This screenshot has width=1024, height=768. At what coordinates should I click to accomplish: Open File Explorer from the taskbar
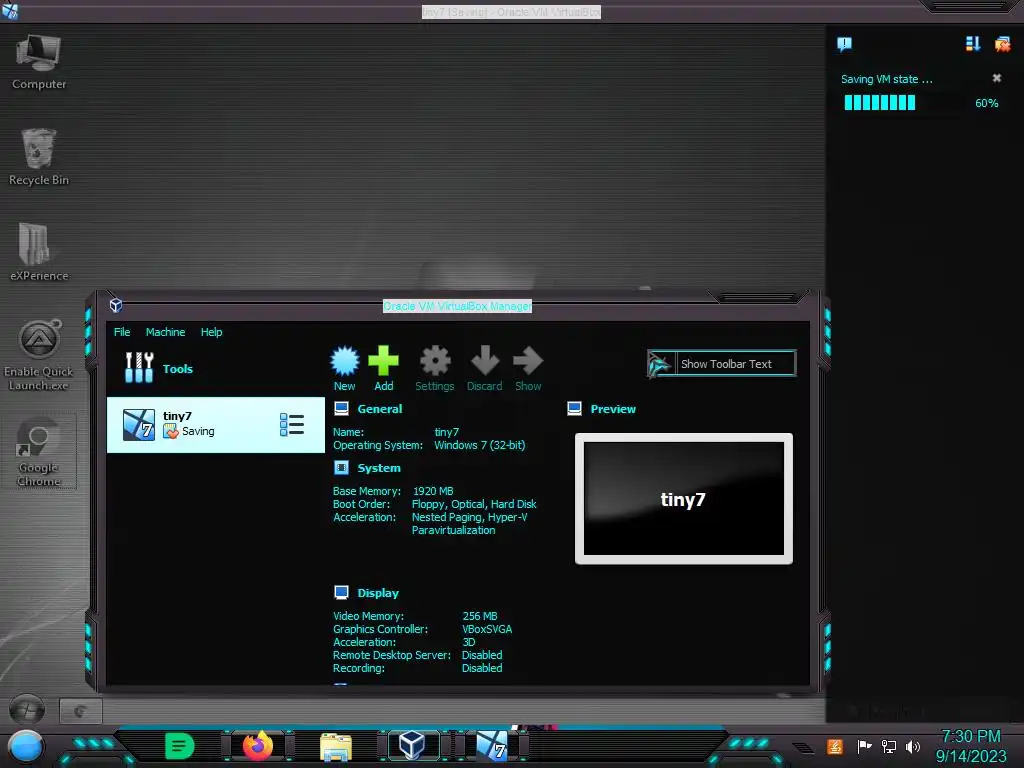(x=336, y=747)
